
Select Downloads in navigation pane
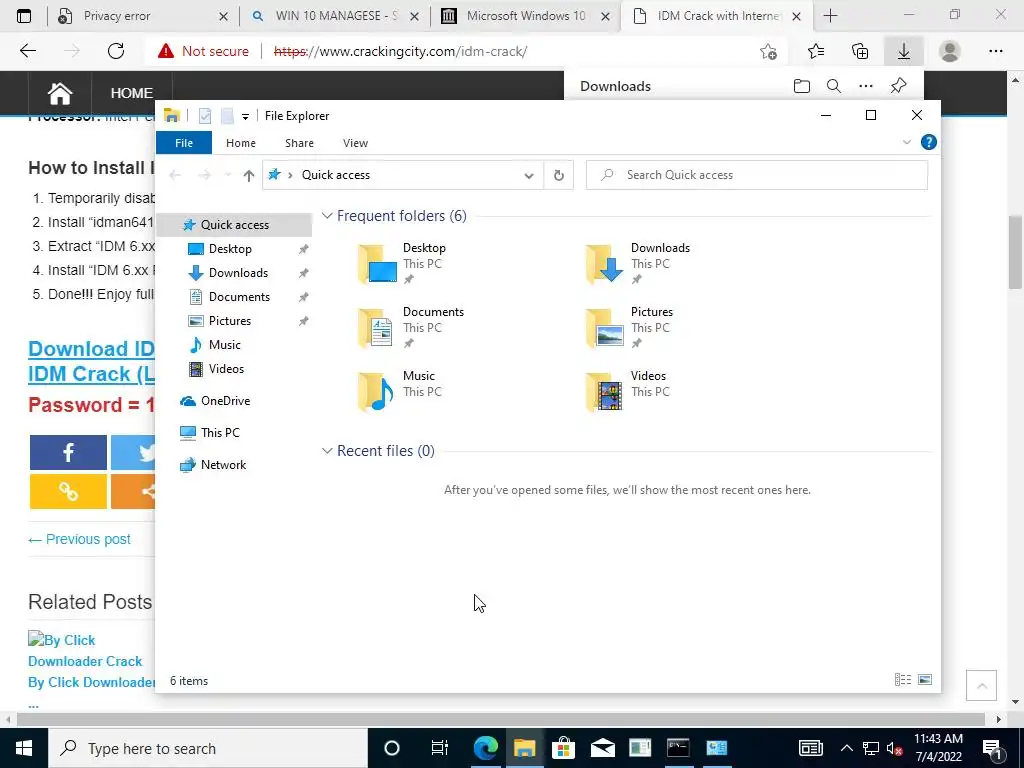point(238,273)
